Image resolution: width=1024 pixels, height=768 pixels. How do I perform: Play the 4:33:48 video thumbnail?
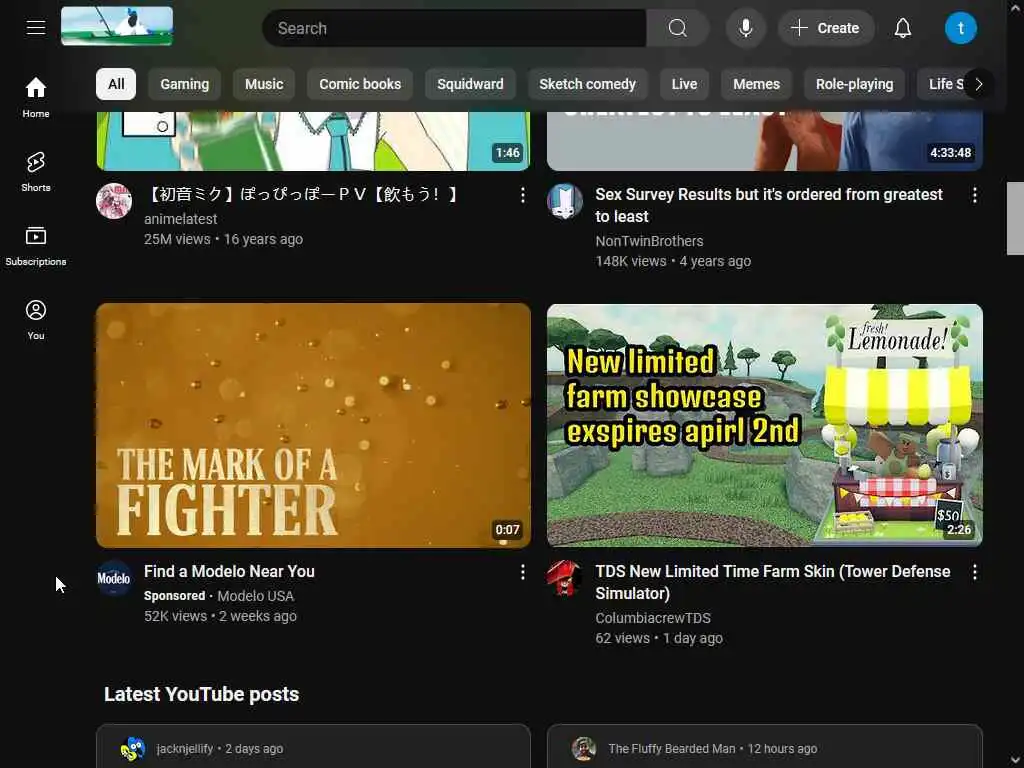pos(765,141)
